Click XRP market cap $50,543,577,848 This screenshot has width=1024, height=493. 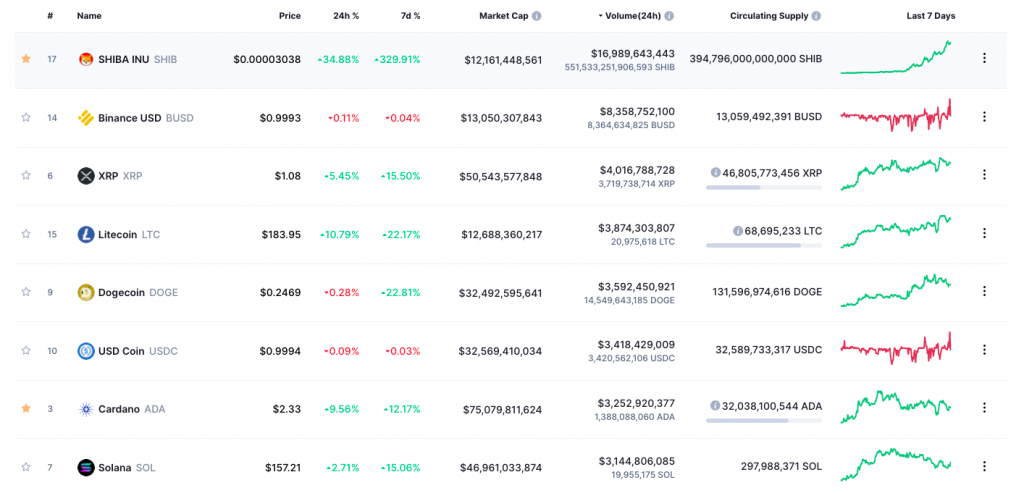pyautogui.click(x=500, y=176)
